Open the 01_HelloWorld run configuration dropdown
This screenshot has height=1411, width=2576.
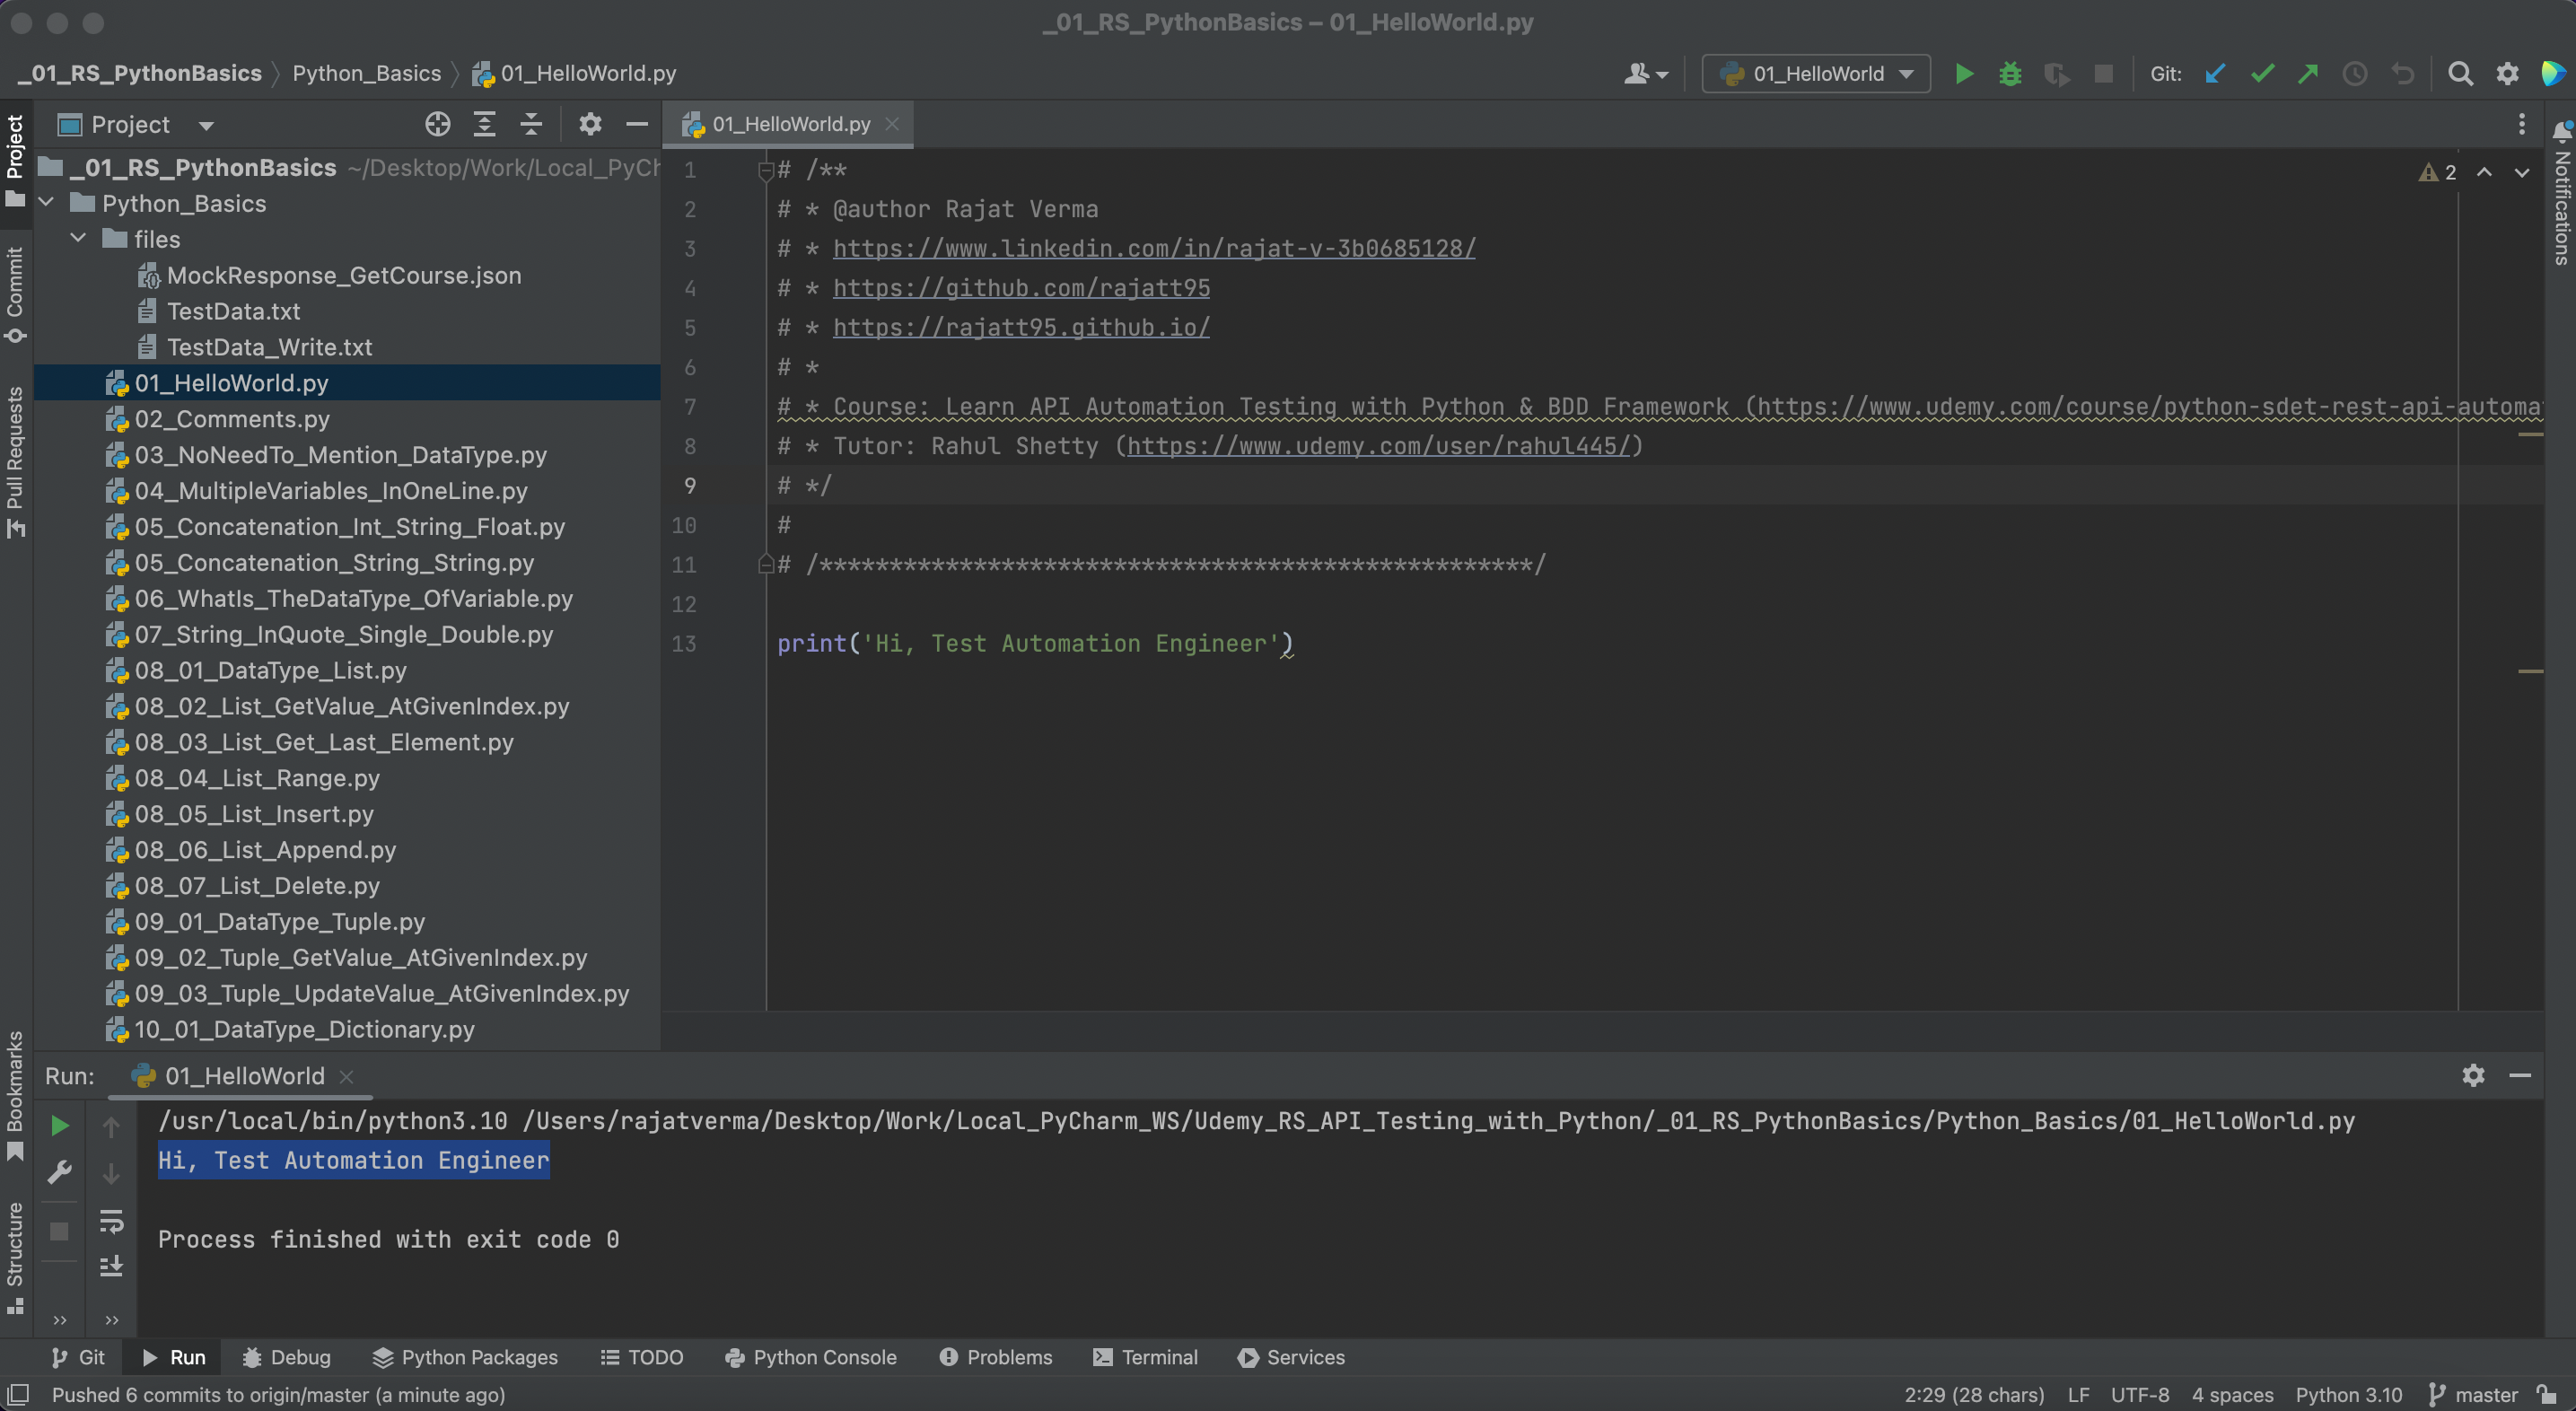point(1816,74)
